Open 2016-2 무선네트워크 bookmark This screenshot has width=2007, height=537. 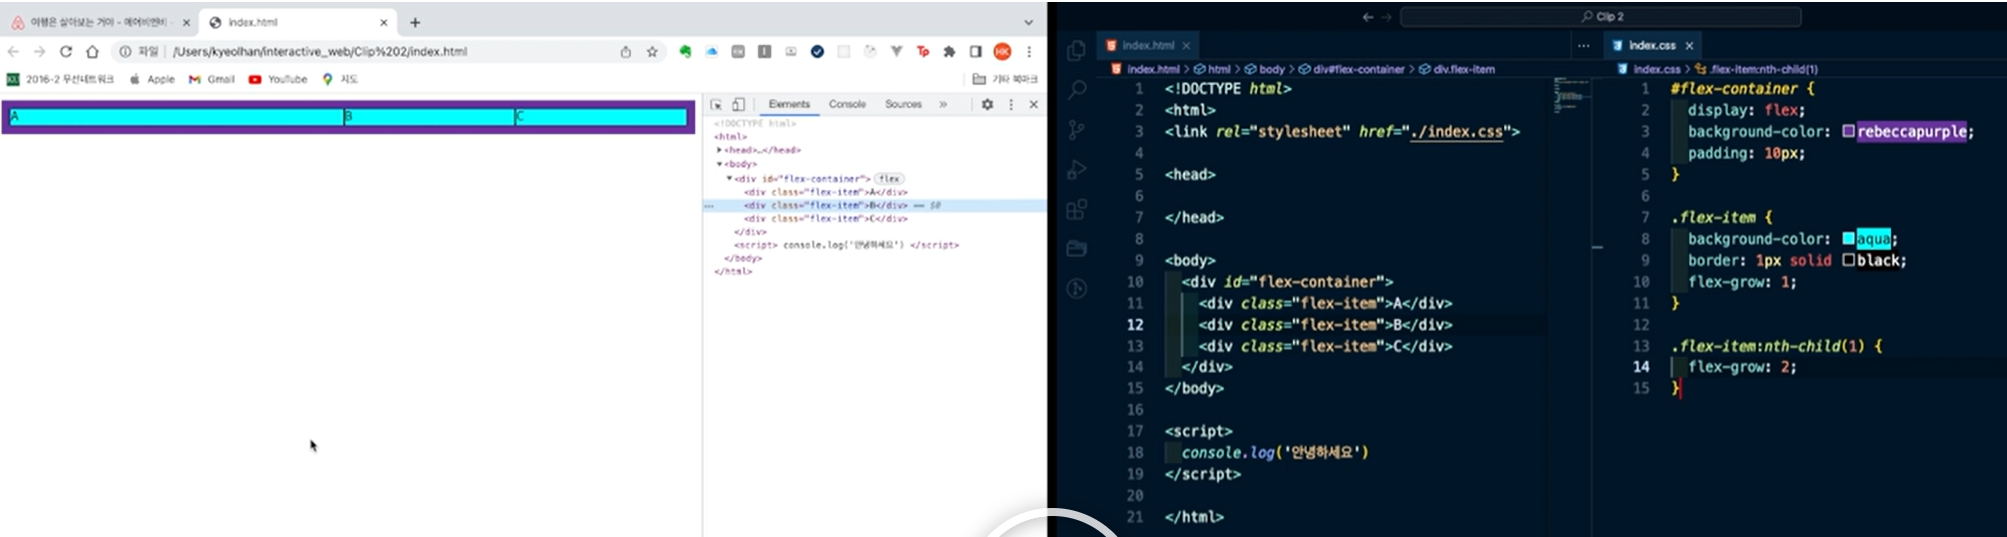tap(60, 79)
